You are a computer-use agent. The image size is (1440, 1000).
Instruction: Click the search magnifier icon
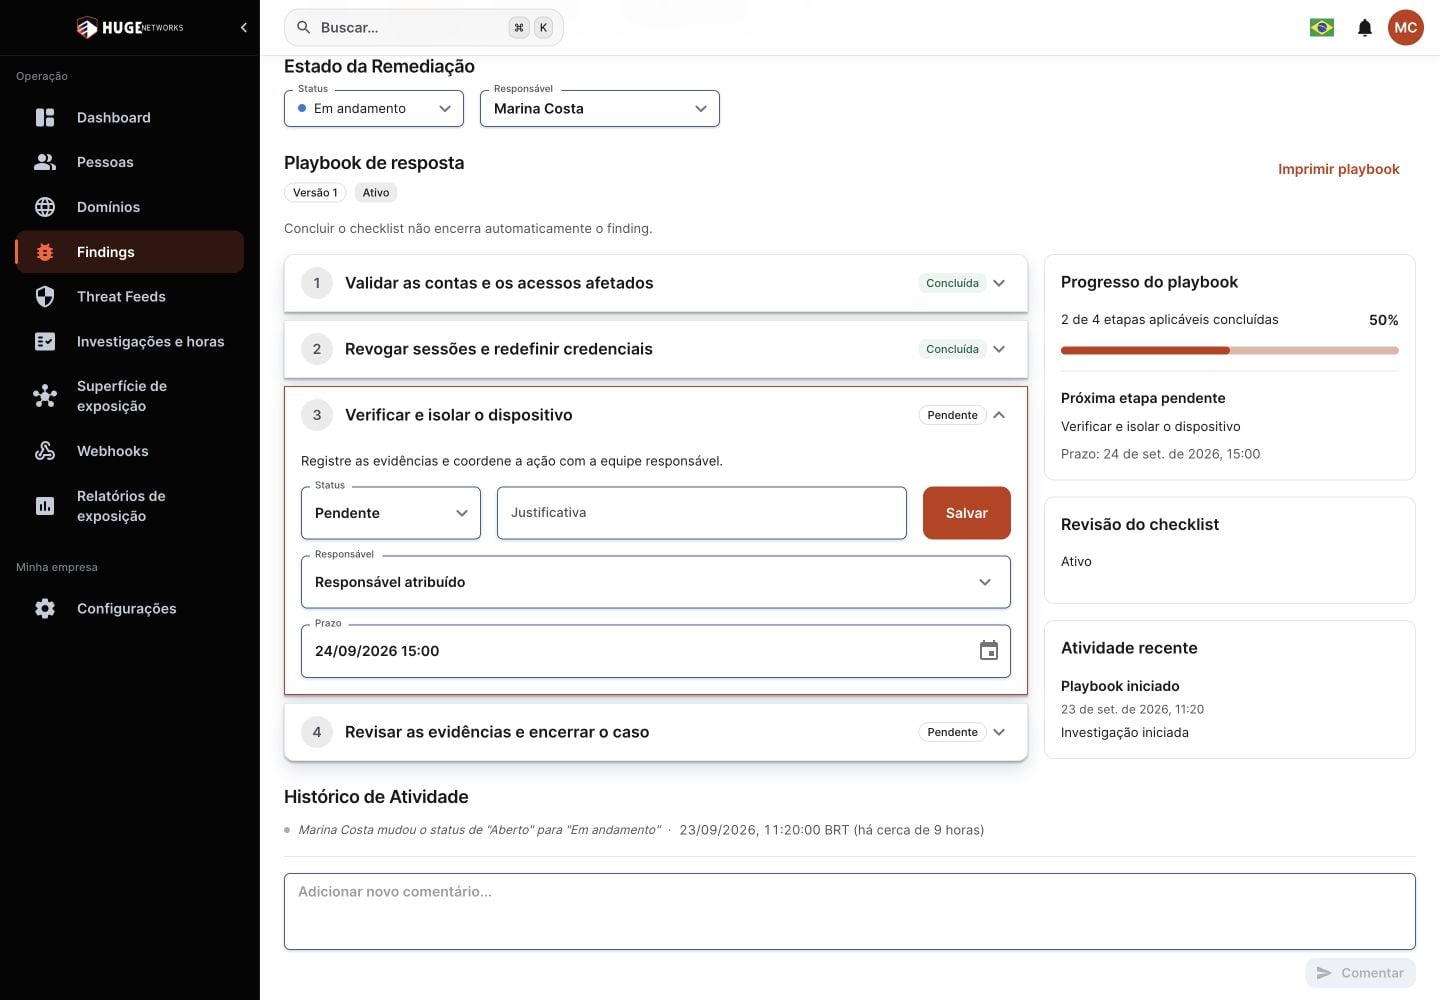[304, 28]
